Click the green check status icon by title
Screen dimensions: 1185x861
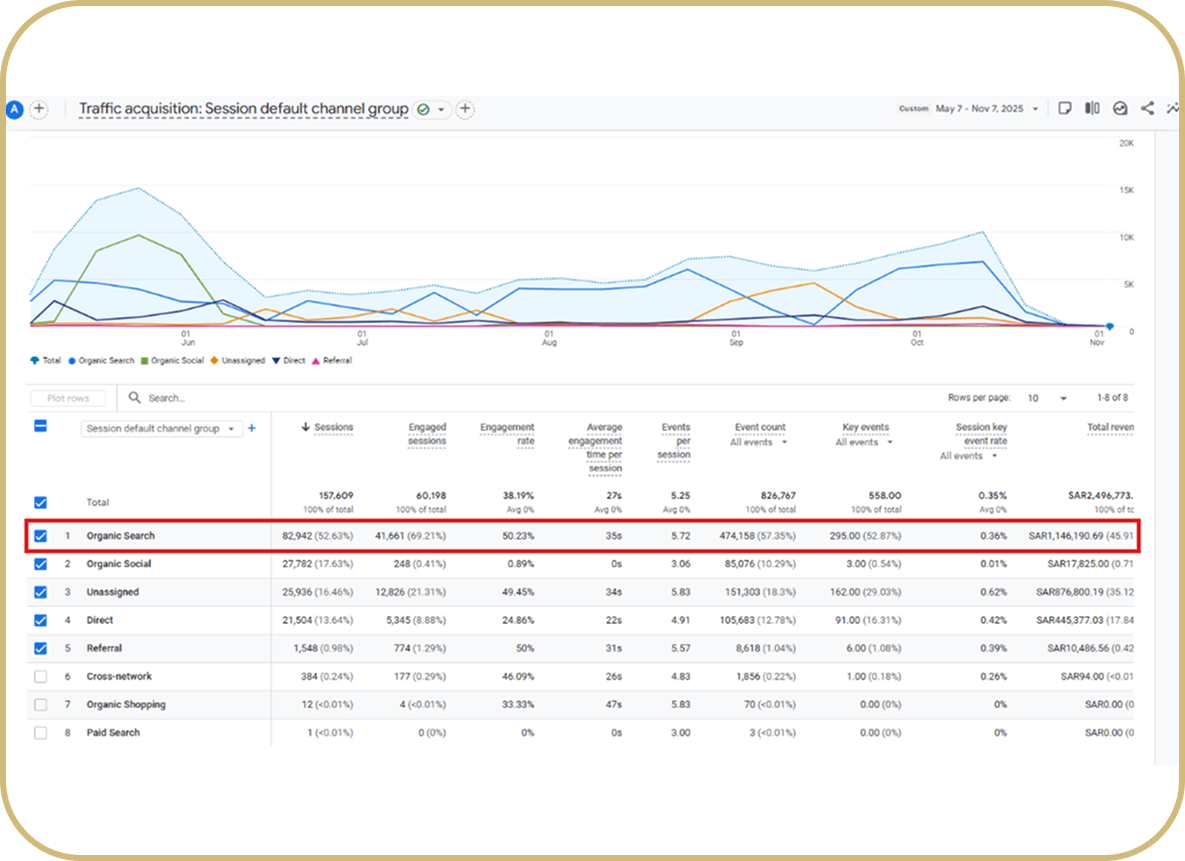tap(423, 110)
